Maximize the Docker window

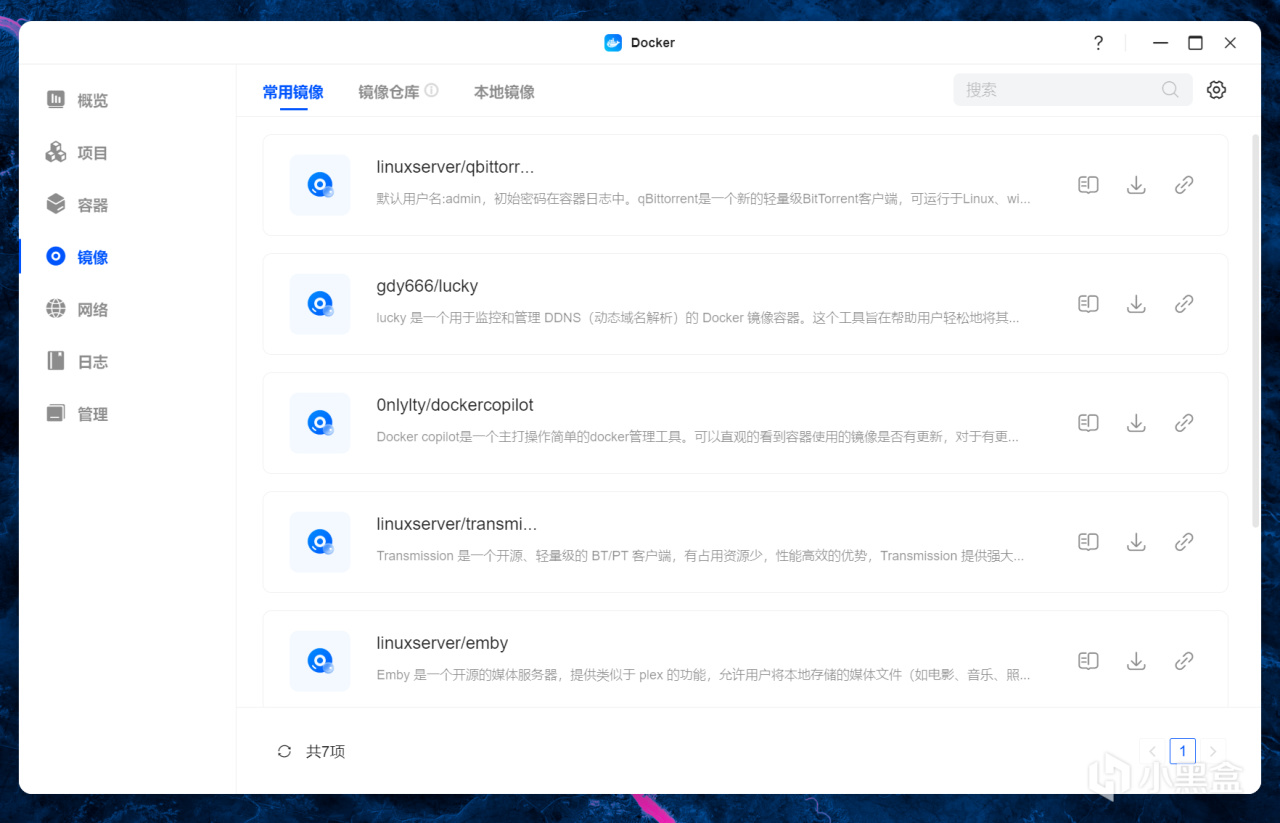(1195, 43)
